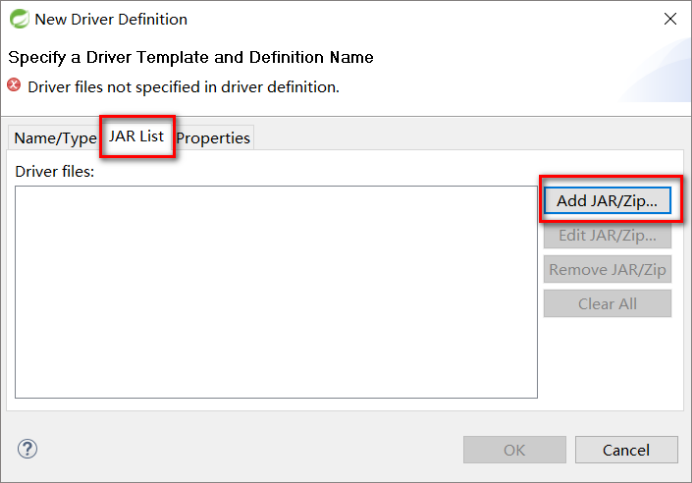The image size is (692, 483).
Task: Click Add JAR/Zip... button
Action: tap(607, 200)
